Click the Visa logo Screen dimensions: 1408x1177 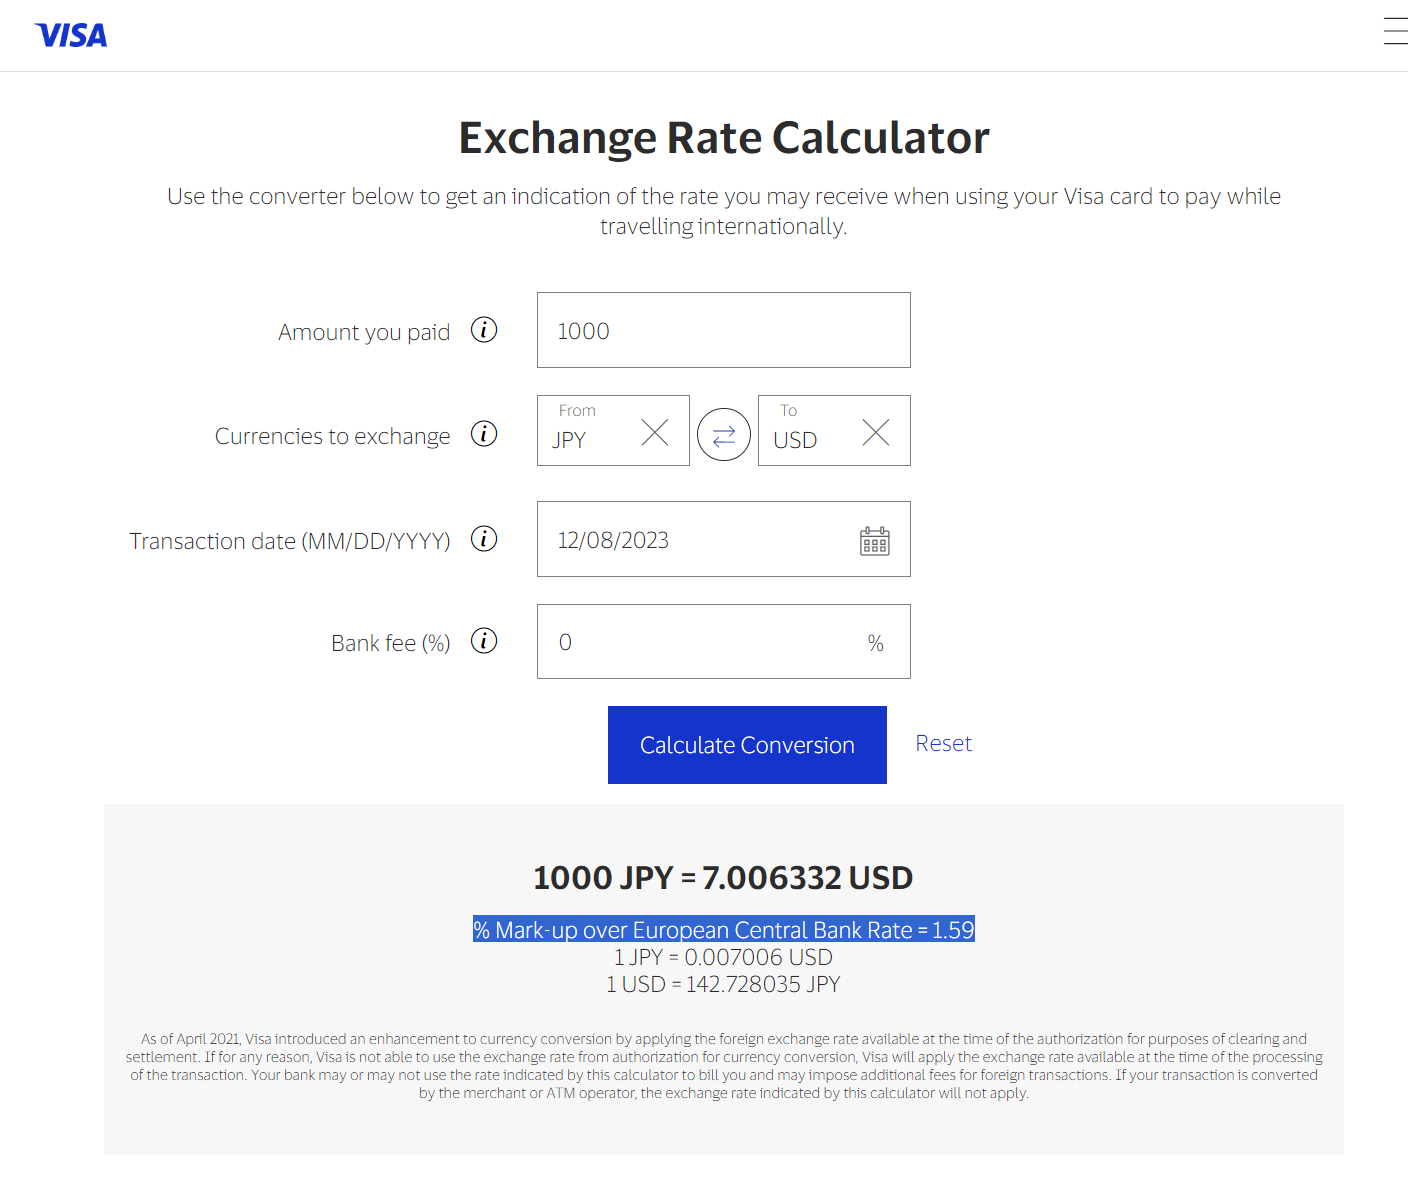click(x=71, y=36)
